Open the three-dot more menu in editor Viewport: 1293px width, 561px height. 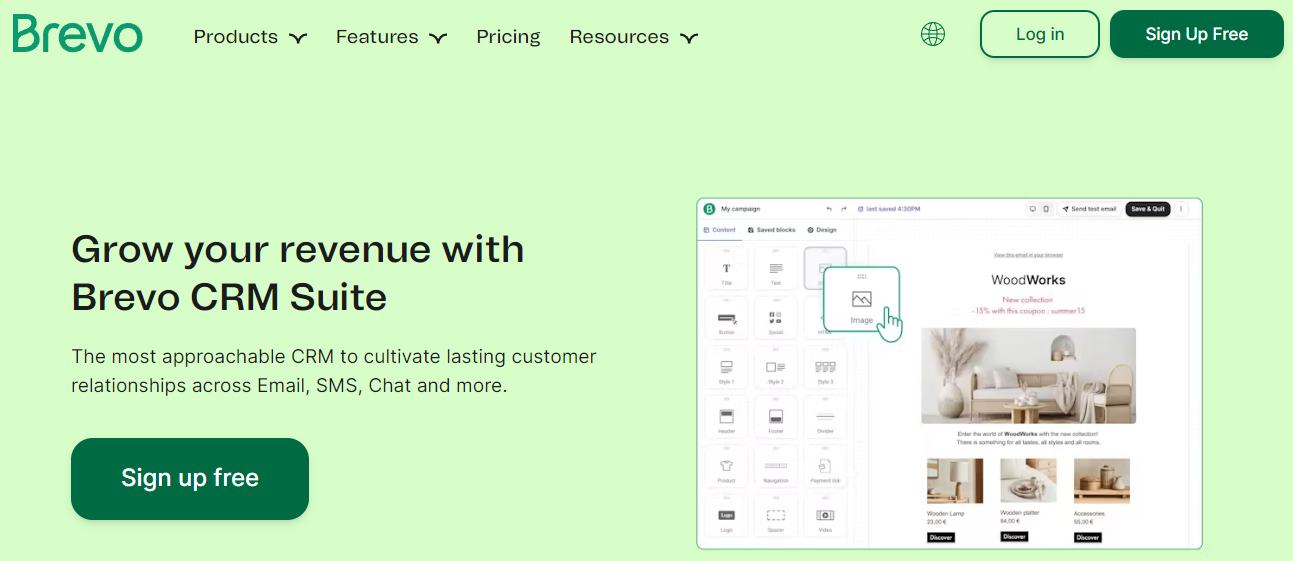[1181, 209]
